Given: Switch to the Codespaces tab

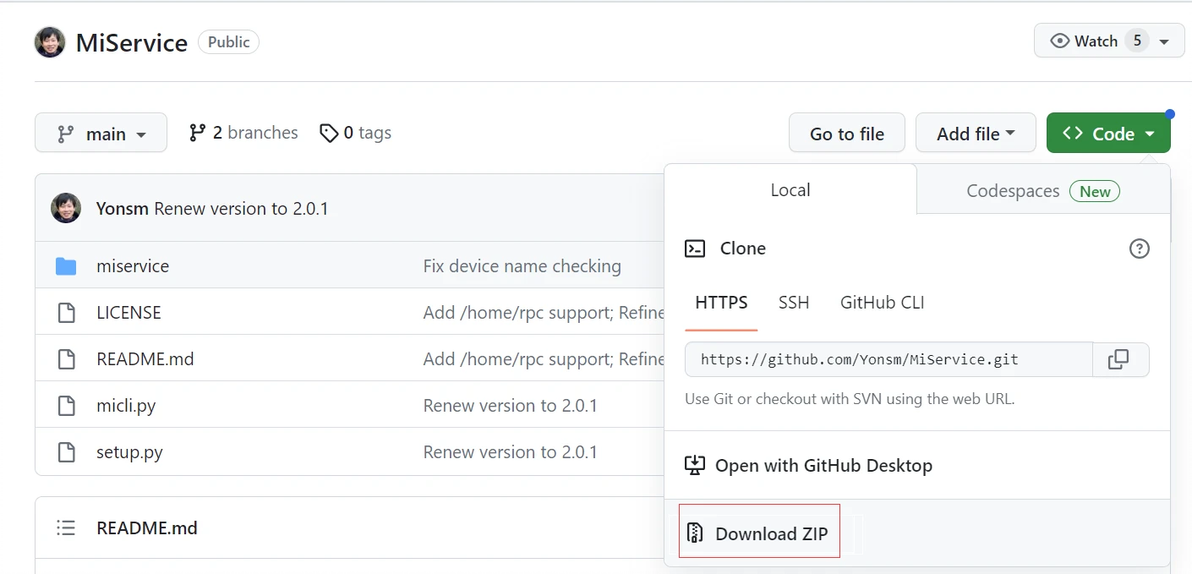Looking at the screenshot, I should pyautogui.click(x=1042, y=191).
